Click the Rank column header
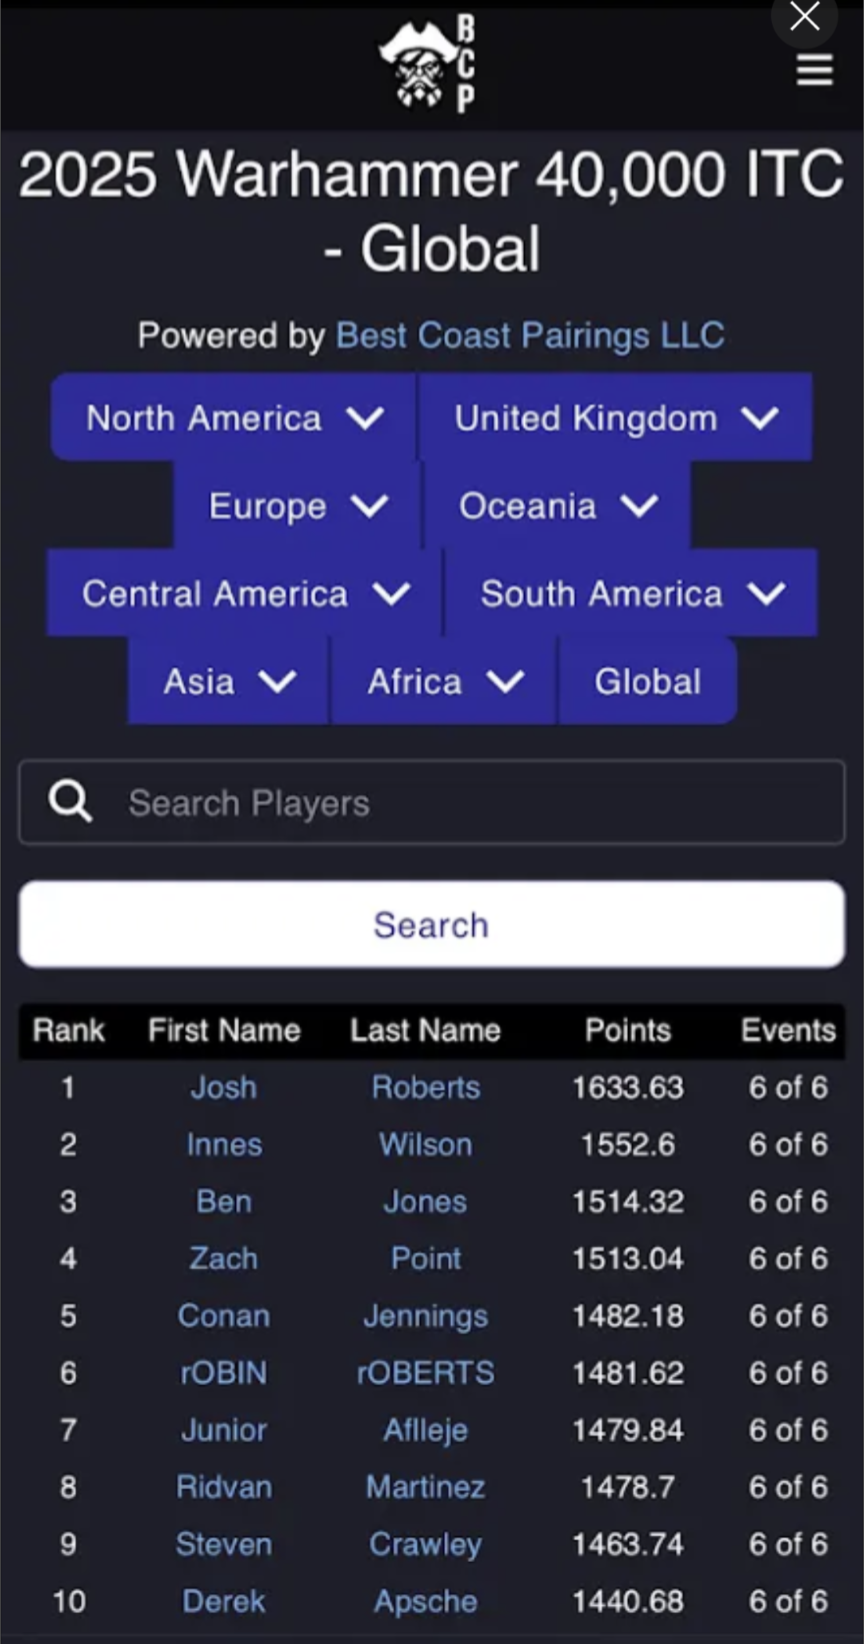 tap(68, 1030)
